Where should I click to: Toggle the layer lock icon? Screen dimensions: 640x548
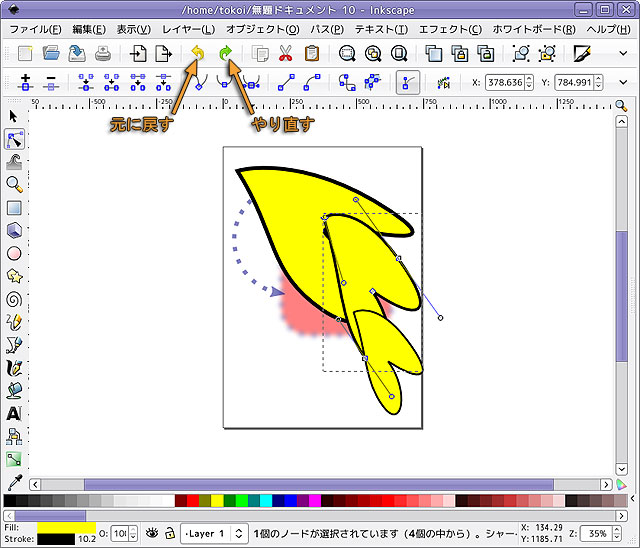[170, 533]
